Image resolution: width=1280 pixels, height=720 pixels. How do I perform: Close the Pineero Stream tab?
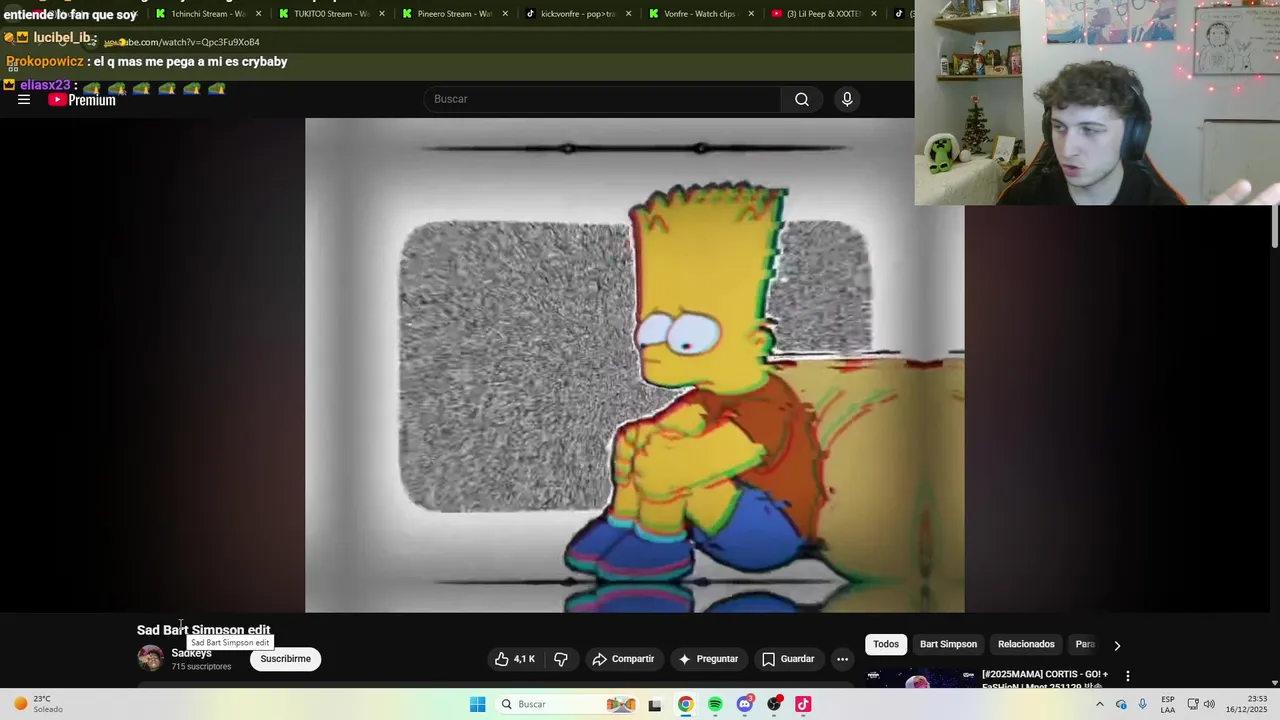click(x=505, y=14)
